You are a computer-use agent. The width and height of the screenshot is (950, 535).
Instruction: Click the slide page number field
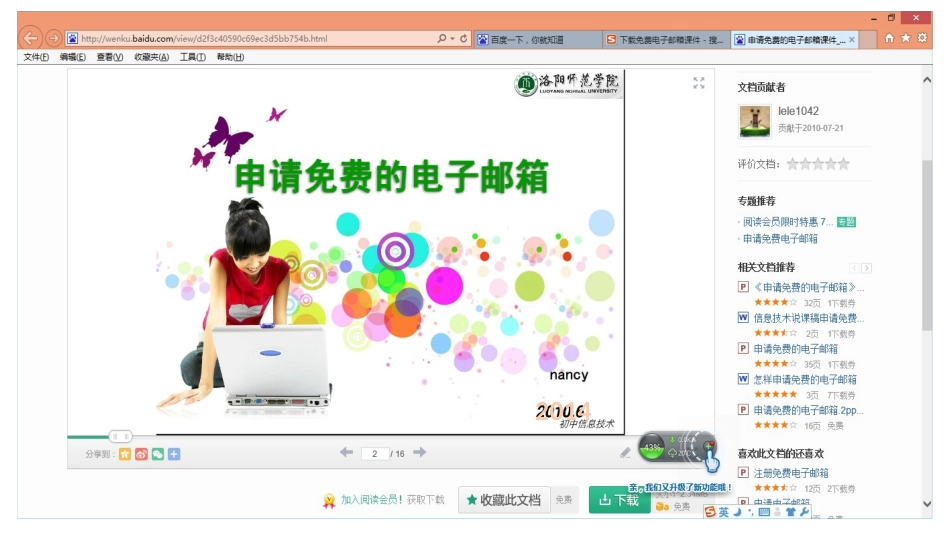pos(375,453)
